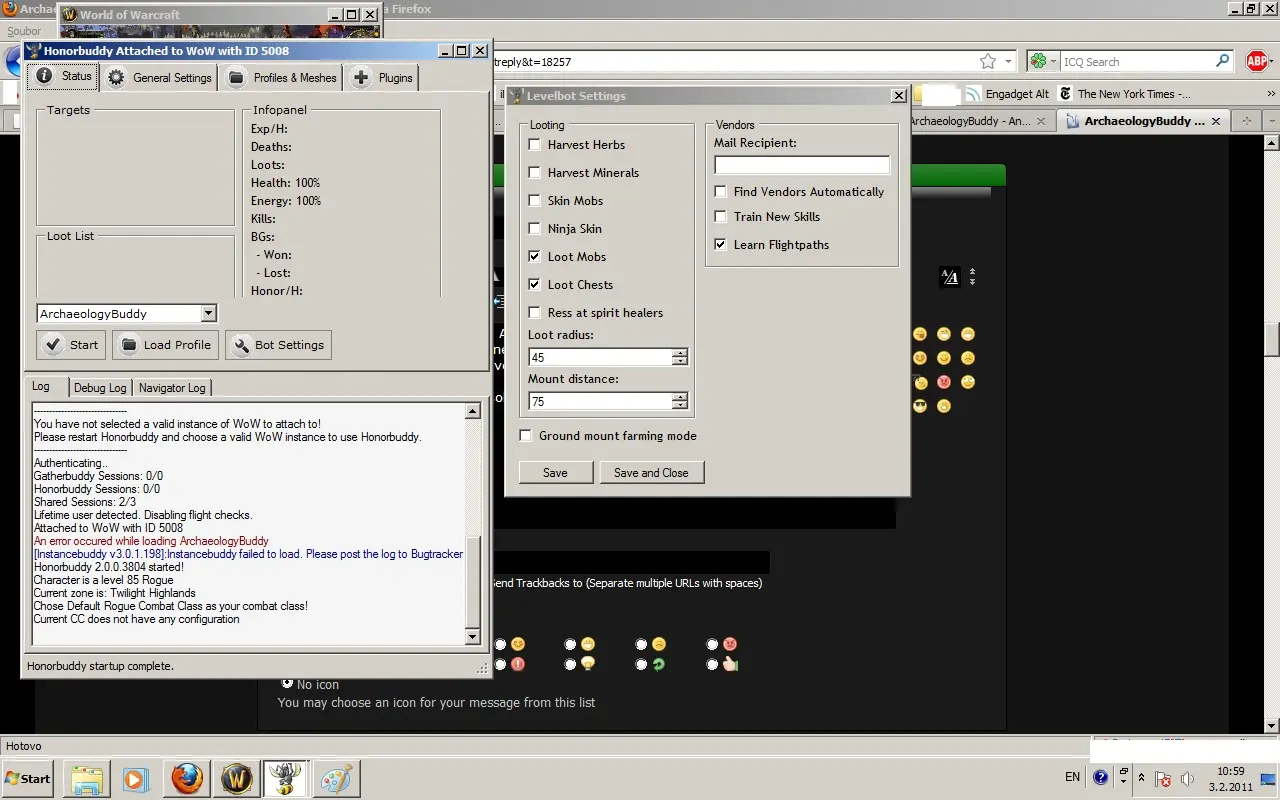
Task: Open Windows Explorer folder from taskbar
Action: click(87, 778)
